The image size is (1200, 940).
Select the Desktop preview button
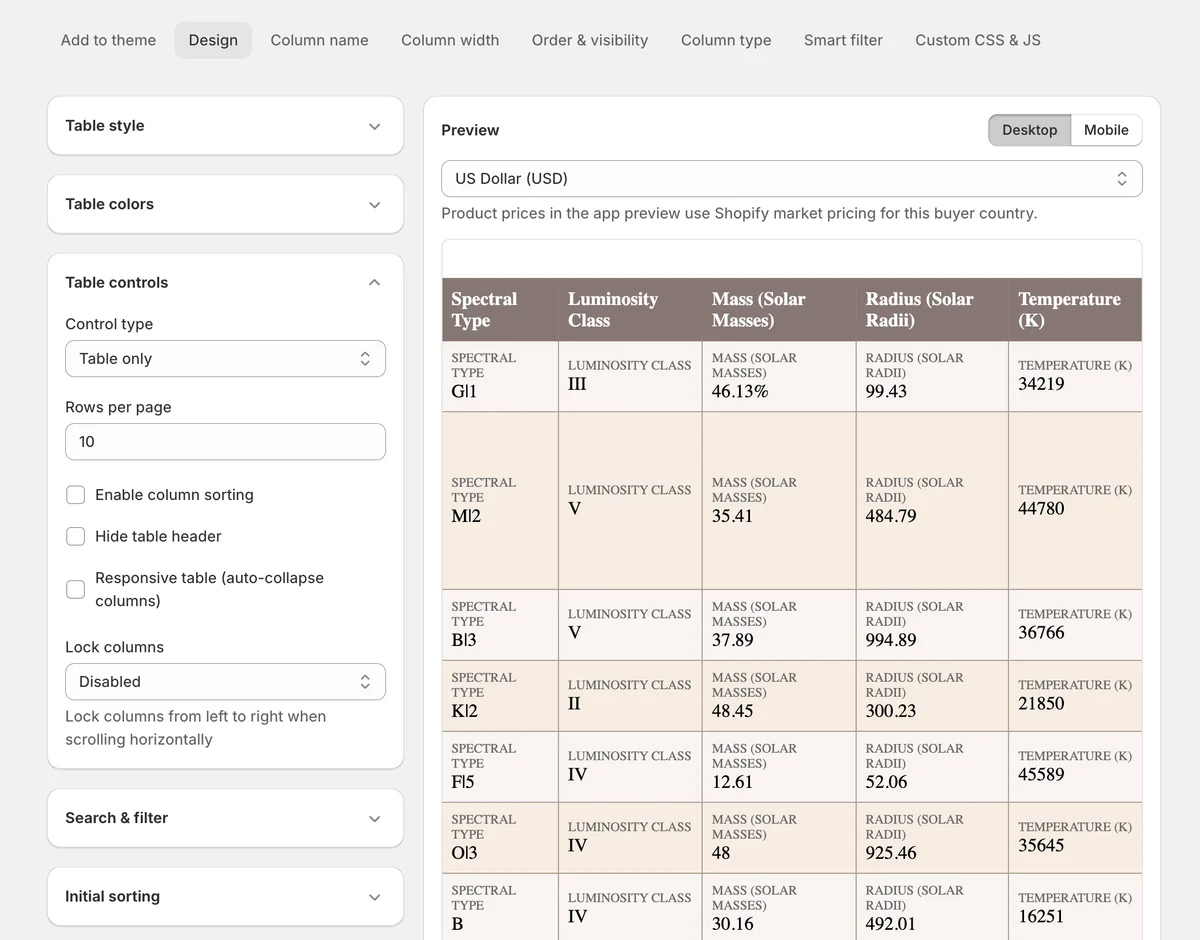point(1029,130)
